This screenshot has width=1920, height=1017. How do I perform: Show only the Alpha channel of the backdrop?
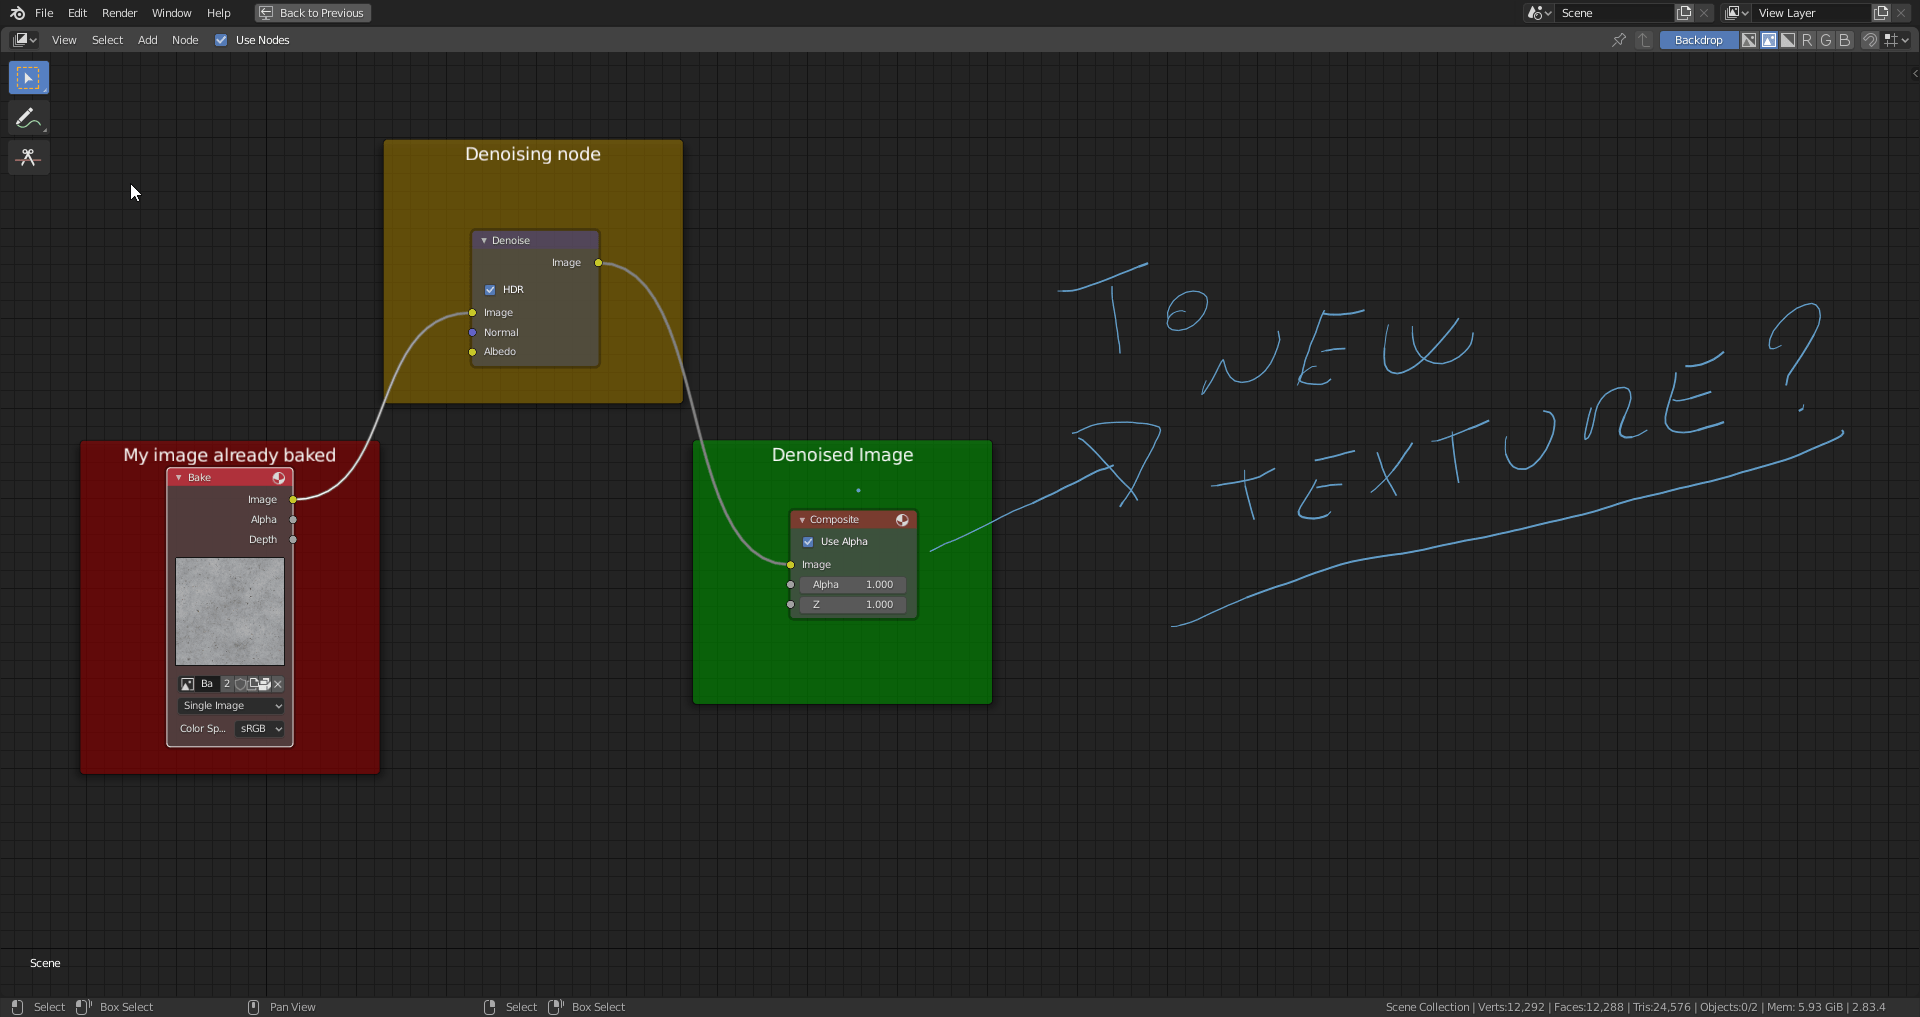point(1789,40)
